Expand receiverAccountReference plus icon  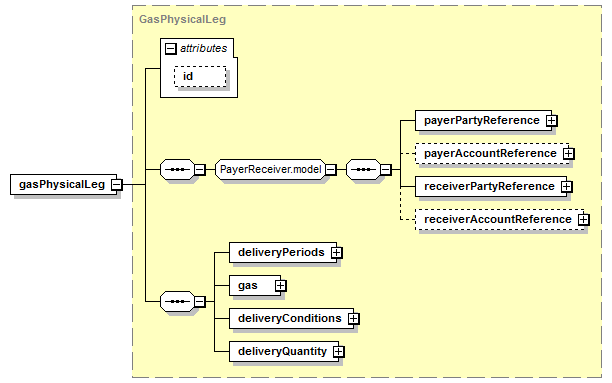[584, 220]
